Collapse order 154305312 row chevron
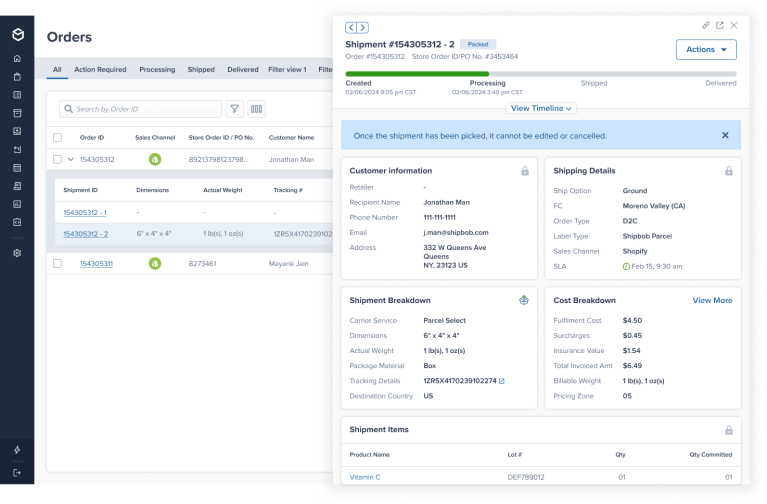 [70, 159]
